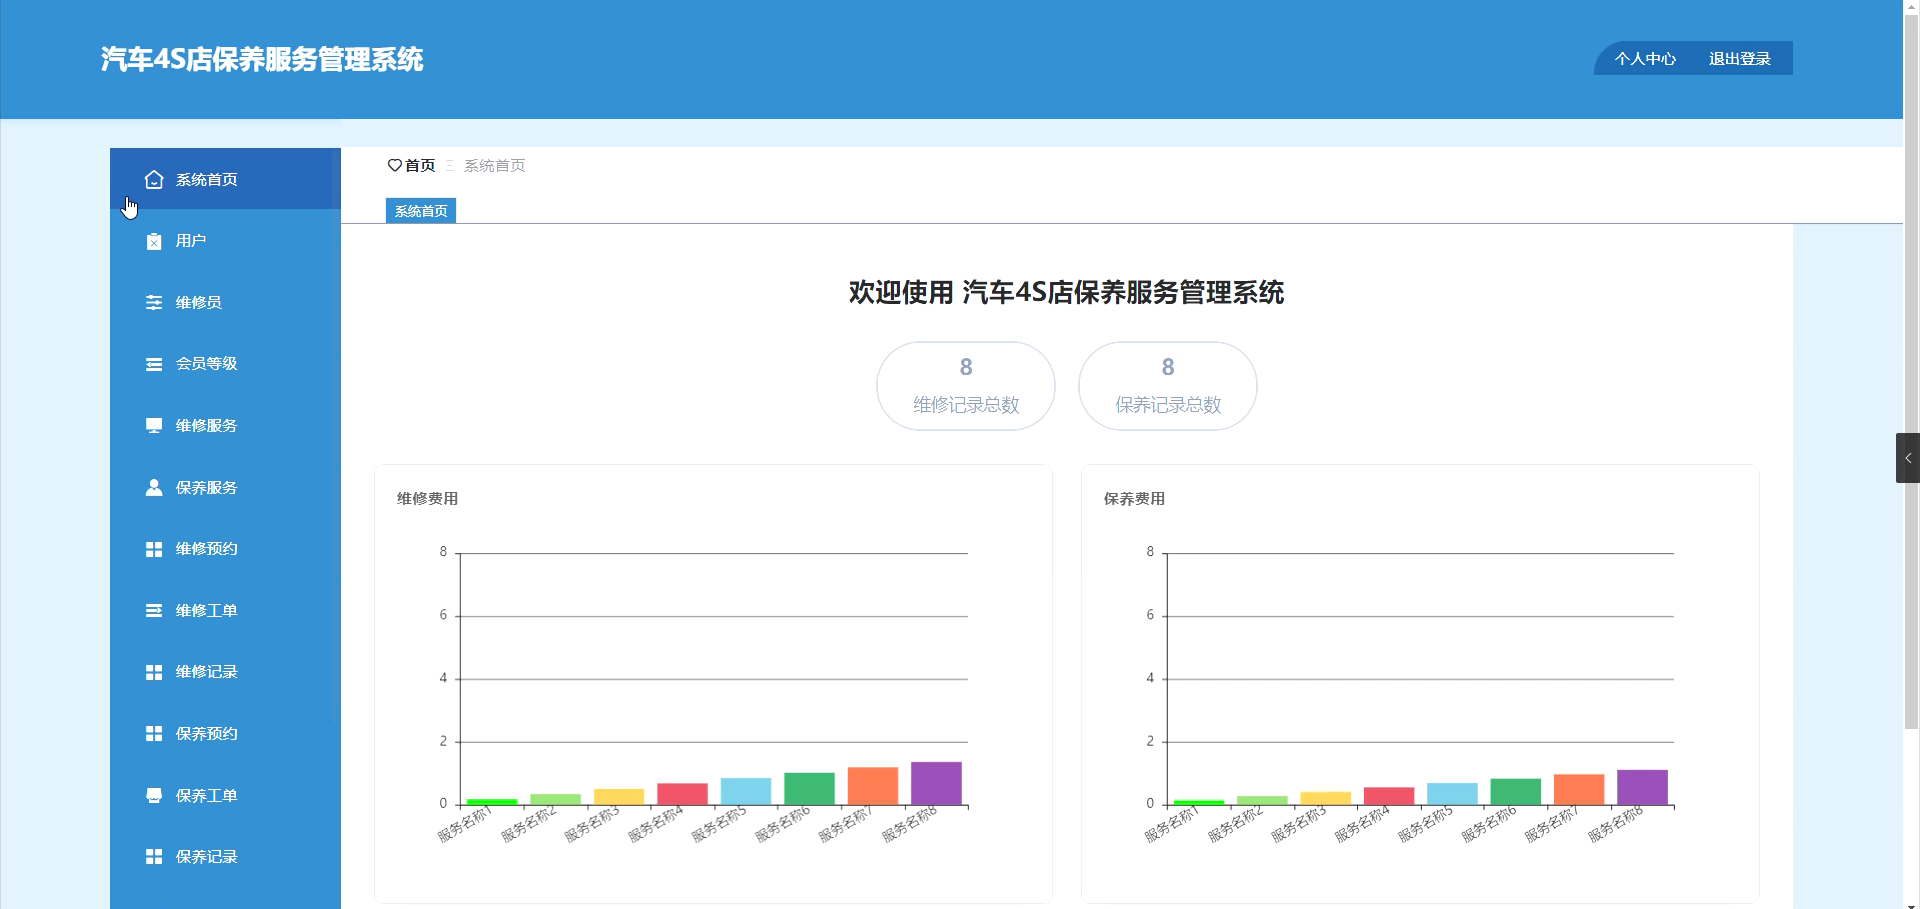Screen dimensions: 1920x909
Task: Expand the collapsed side panel arrow
Action: 1908,458
